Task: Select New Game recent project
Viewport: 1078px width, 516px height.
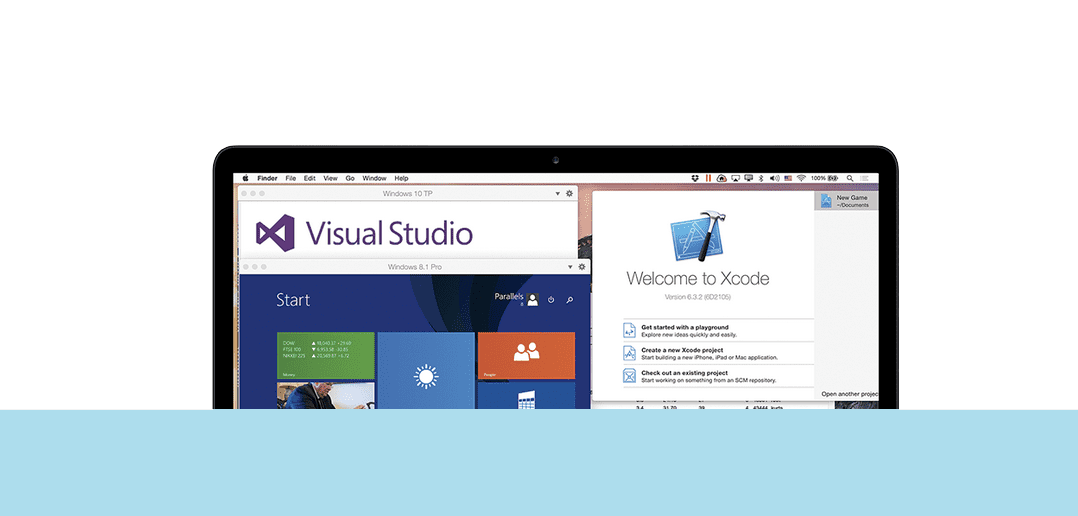Action: (x=846, y=201)
